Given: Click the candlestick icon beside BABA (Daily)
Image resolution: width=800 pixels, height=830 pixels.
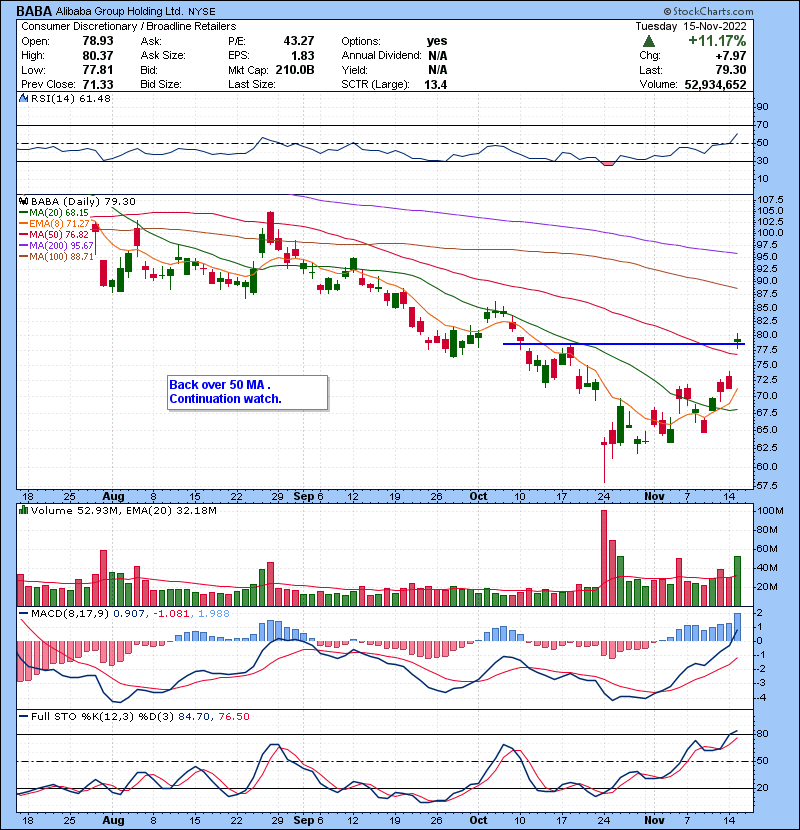Looking at the screenshot, I should click(23, 201).
